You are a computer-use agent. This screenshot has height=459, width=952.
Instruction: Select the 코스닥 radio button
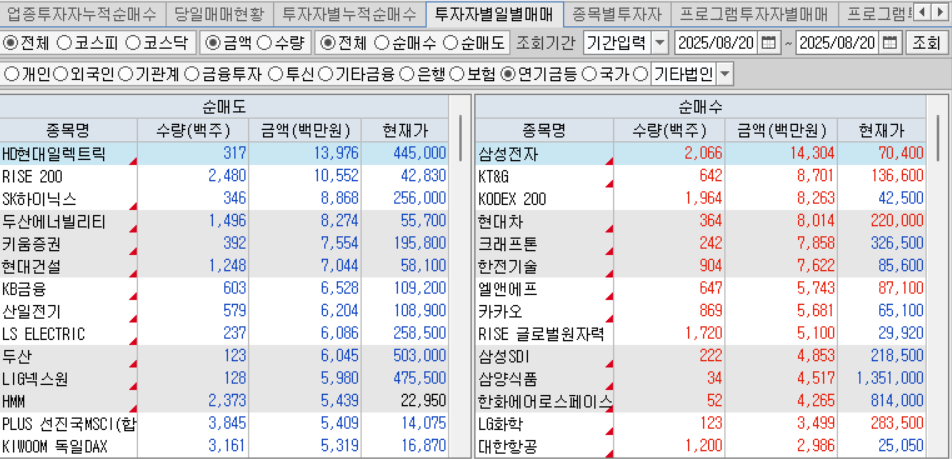point(134,43)
